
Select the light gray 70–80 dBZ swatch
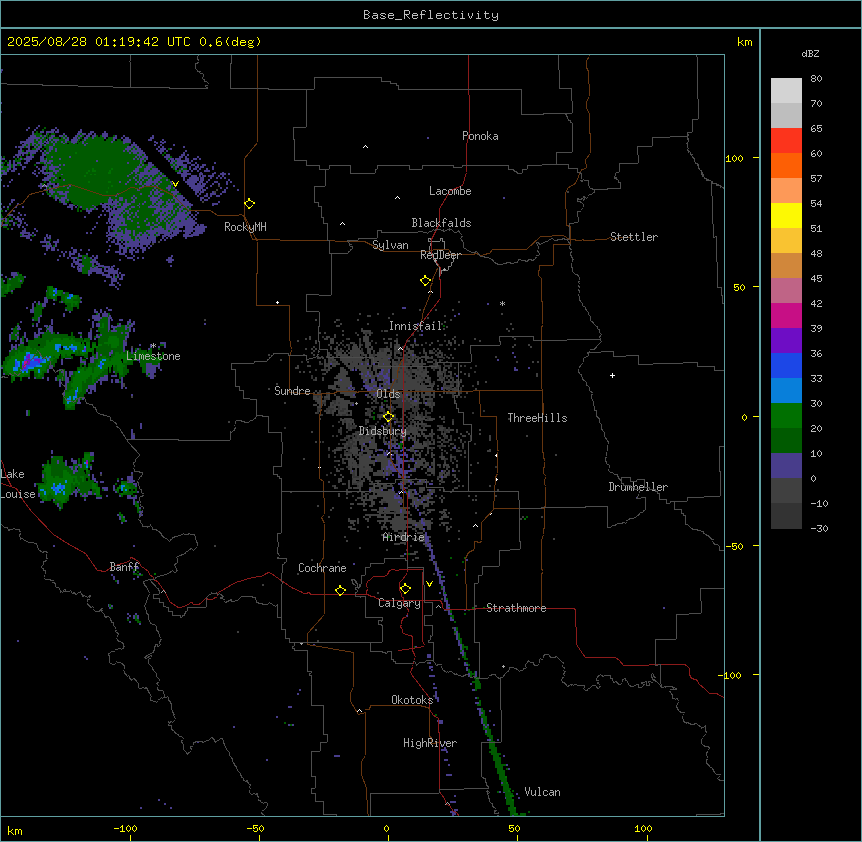tap(786, 91)
